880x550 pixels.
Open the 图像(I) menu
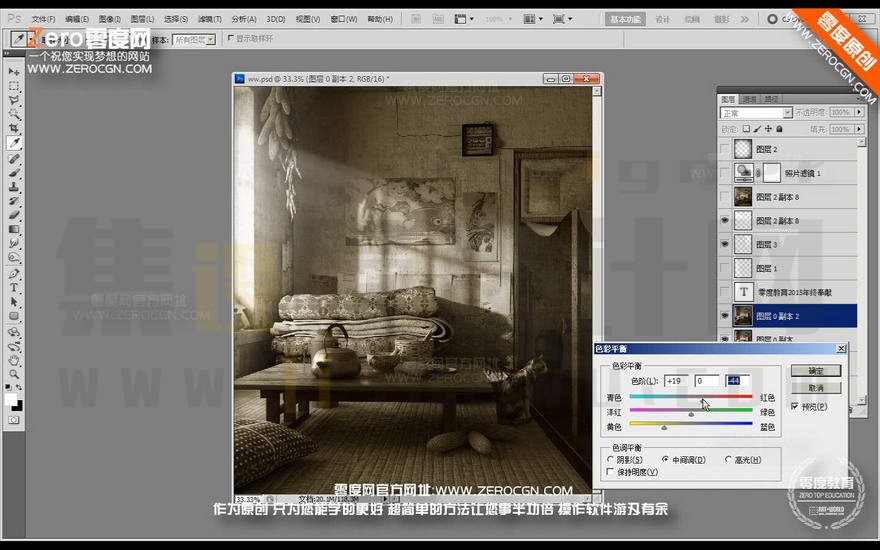coord(109,19)
